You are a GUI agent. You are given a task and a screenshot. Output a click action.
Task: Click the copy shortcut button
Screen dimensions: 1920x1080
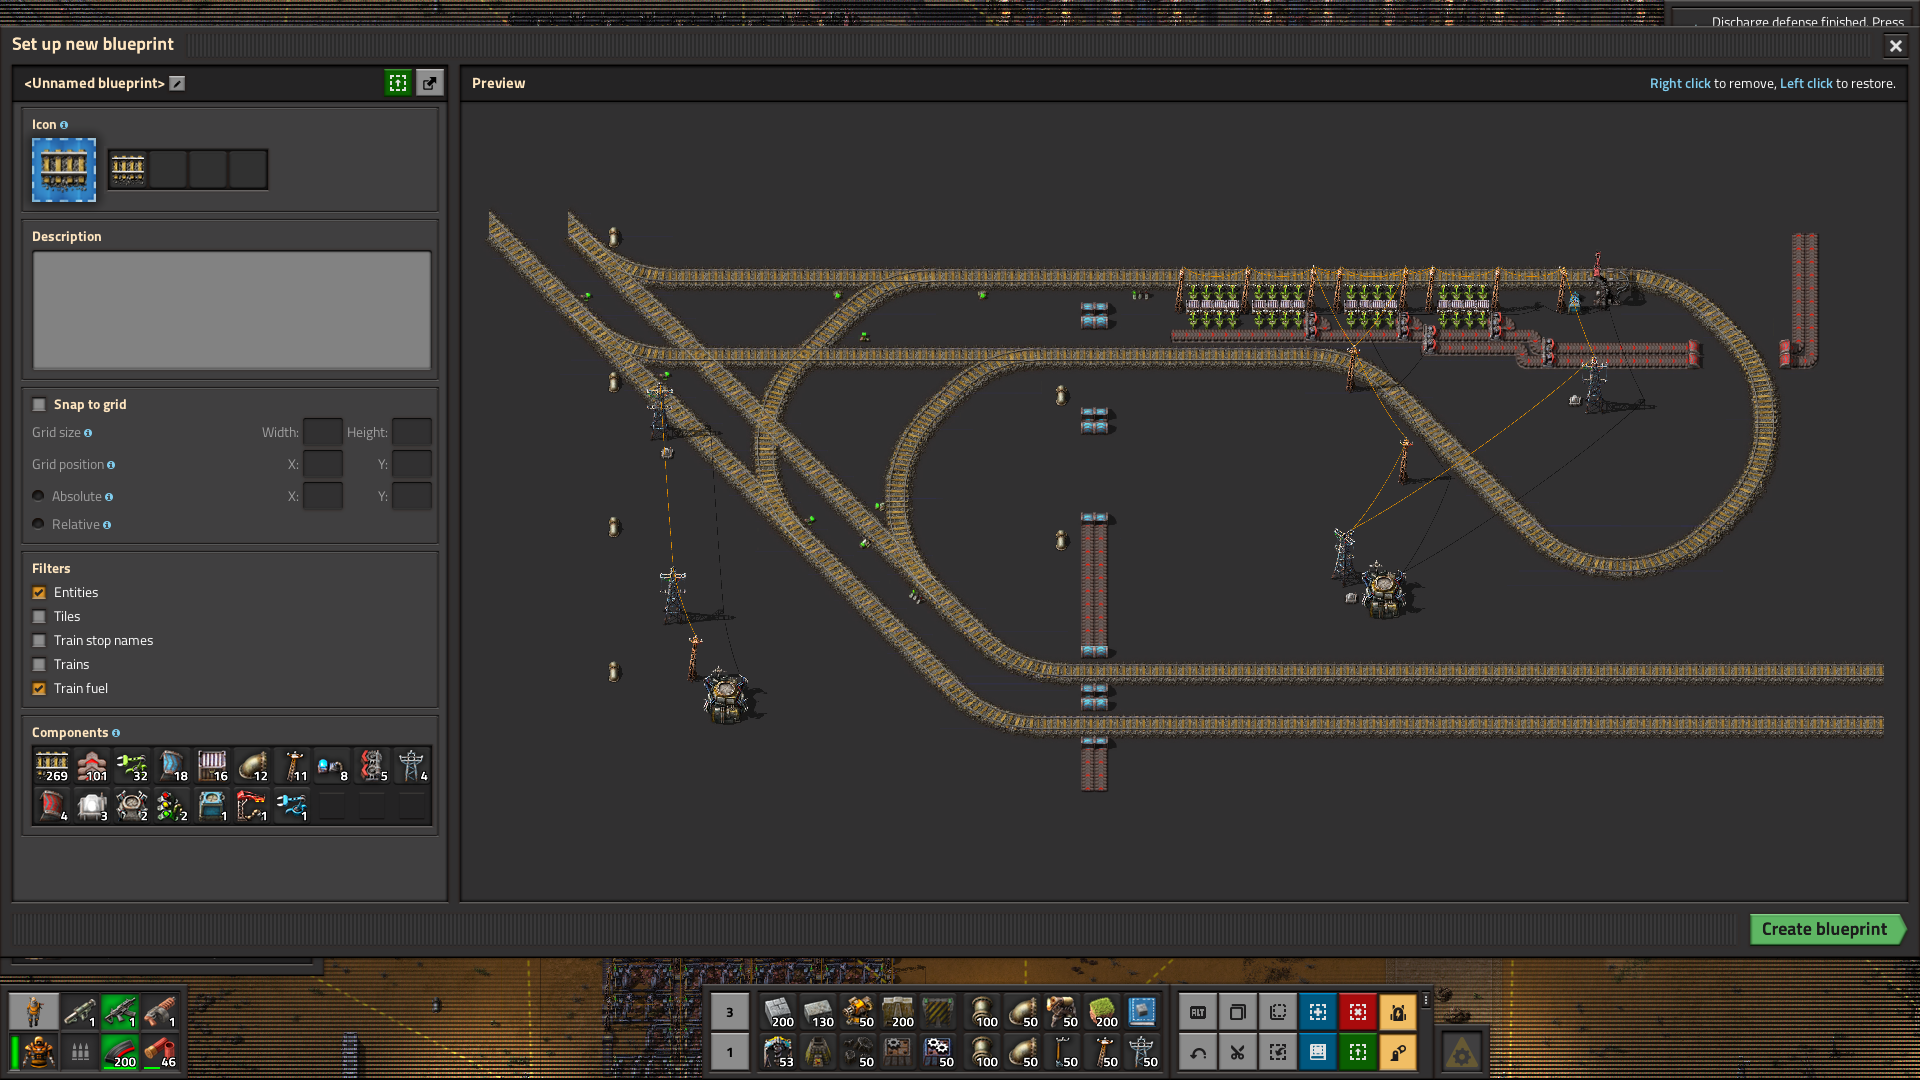click(1238, 1012)
